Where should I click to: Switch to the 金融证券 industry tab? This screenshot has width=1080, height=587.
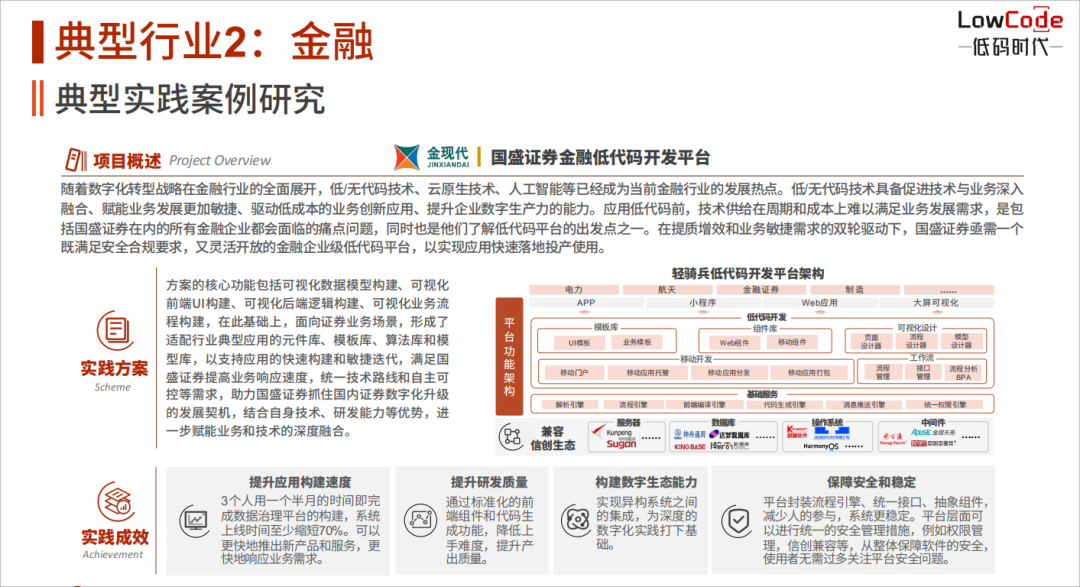tap(761, 288)
